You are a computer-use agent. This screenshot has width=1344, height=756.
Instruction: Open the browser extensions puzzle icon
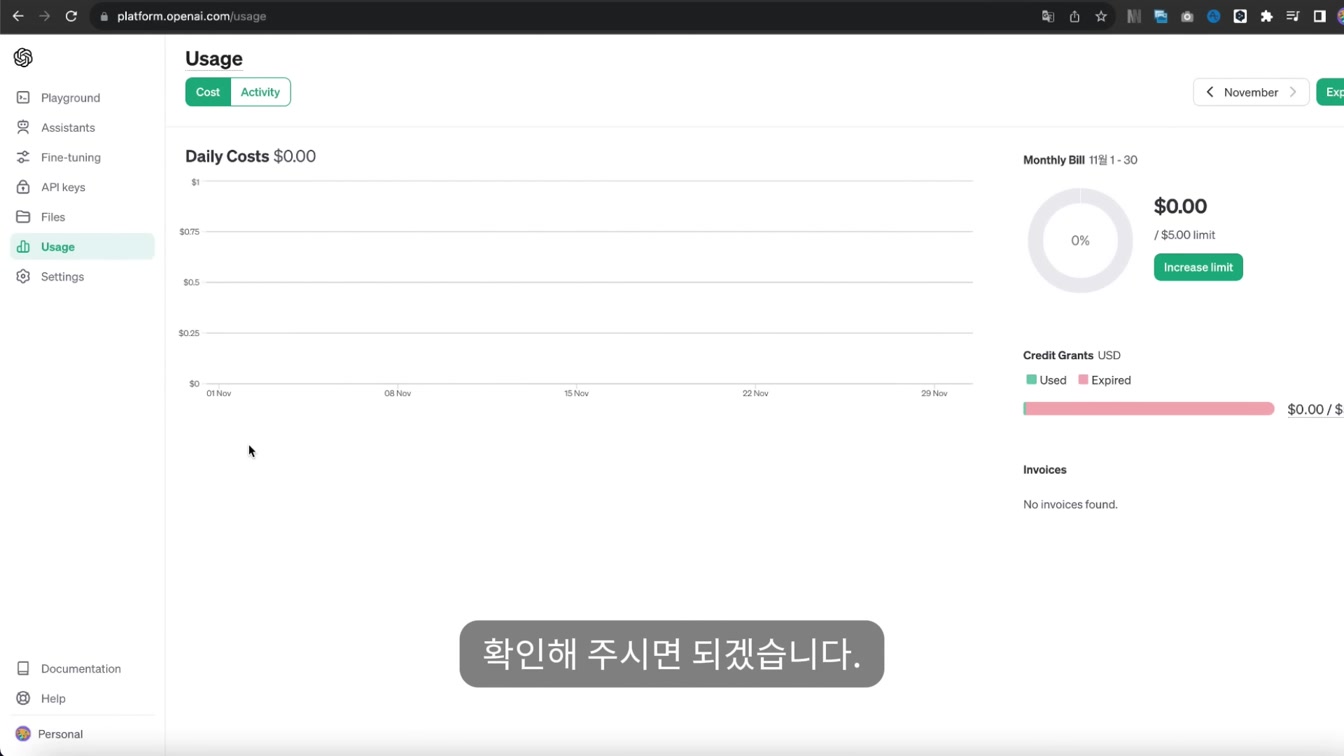click(x=1266, y=16)
